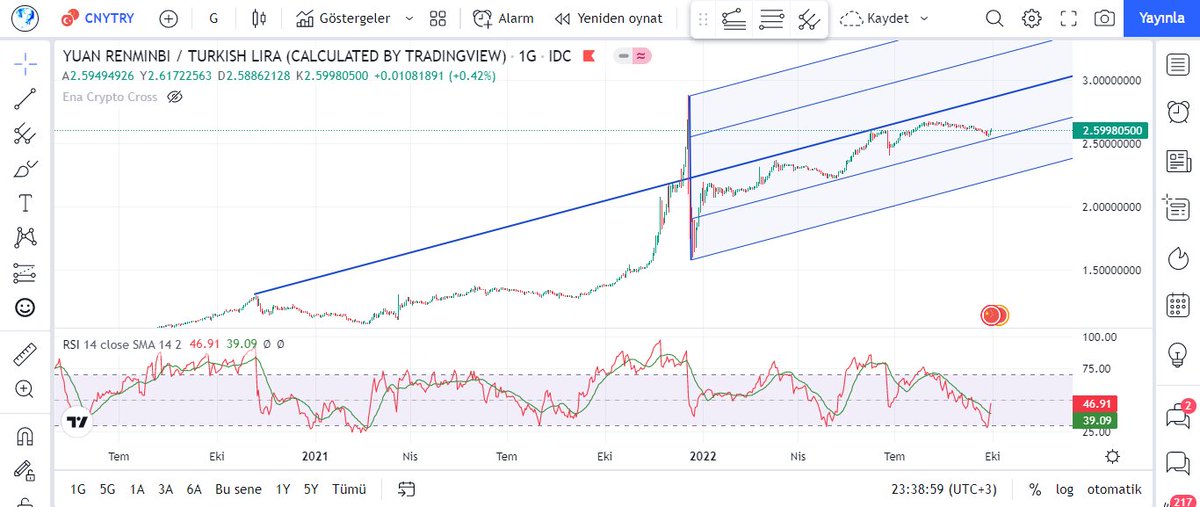
Task: Select the parallel lines tool in floating toolbar
Action: [x=771, y=19]
